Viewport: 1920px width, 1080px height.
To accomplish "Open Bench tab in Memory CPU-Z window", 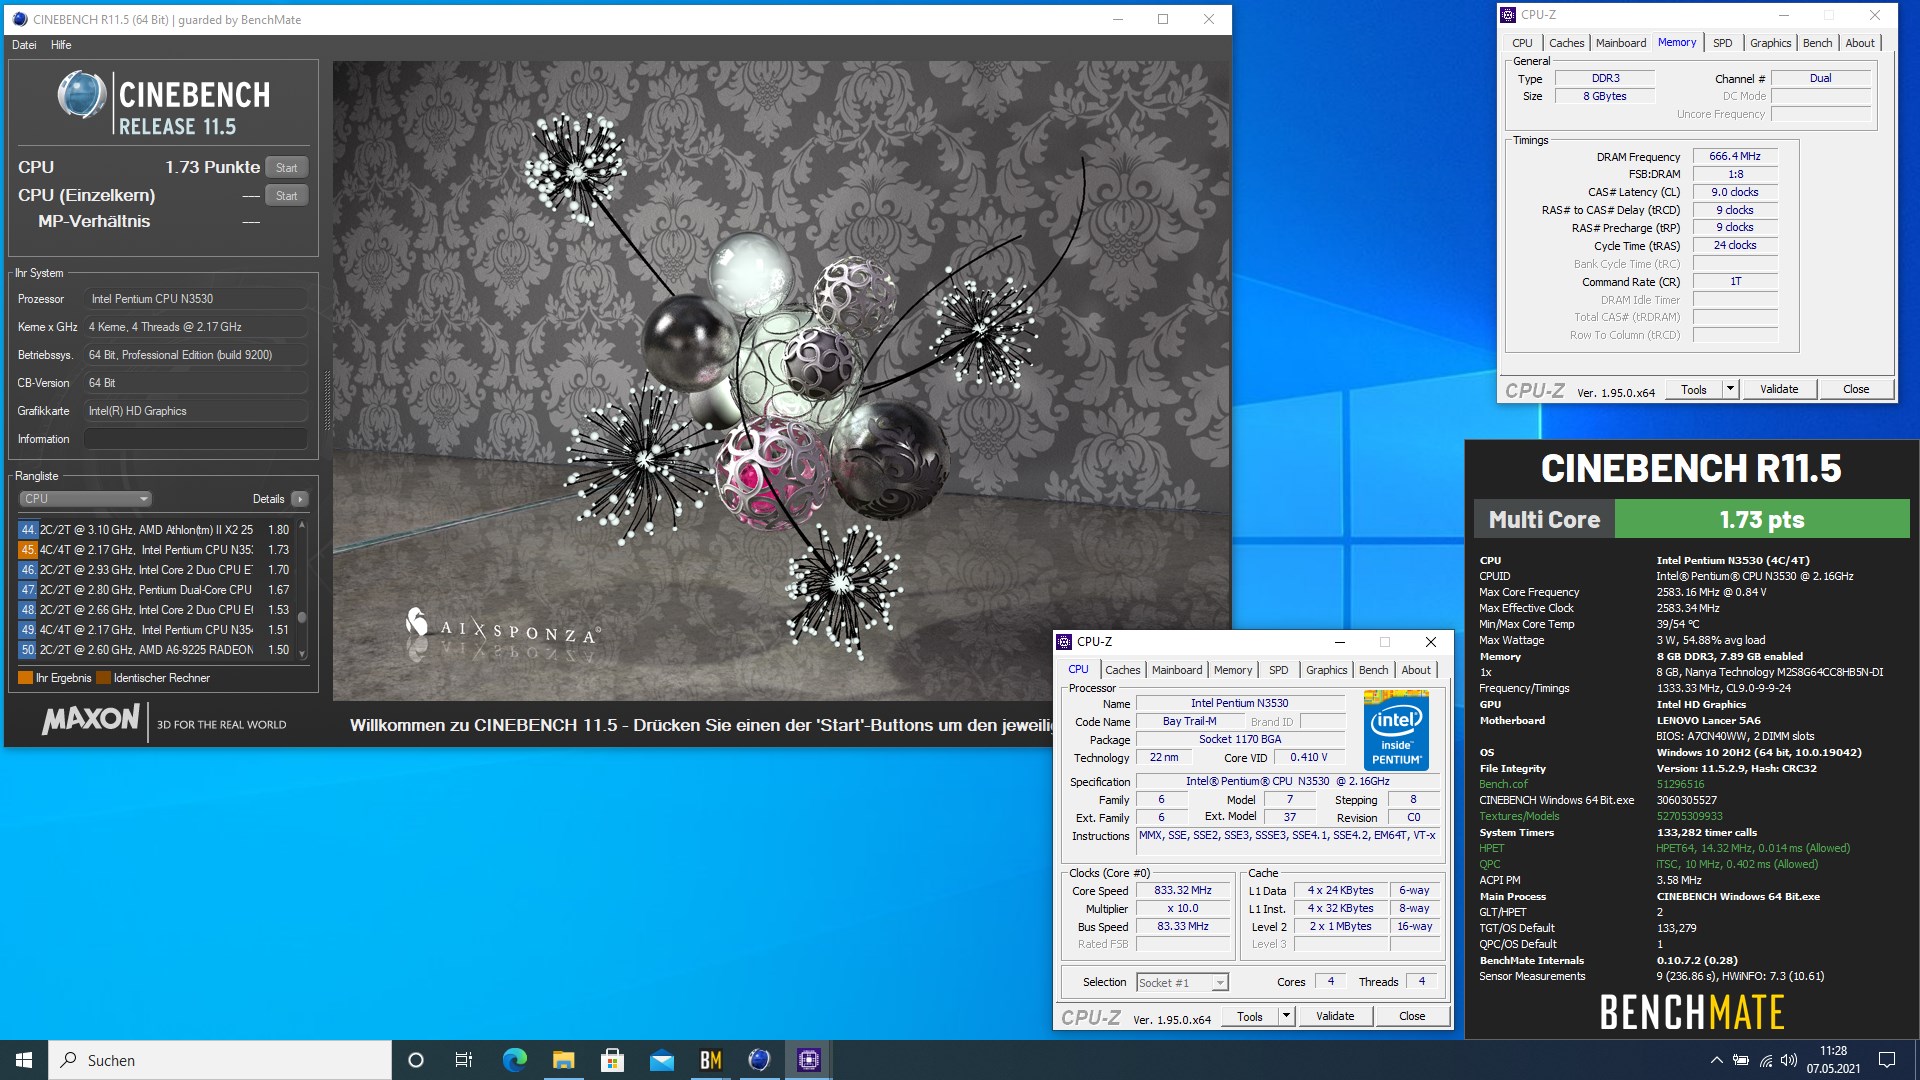I will pyautogui.click(x=1817, y=43).
